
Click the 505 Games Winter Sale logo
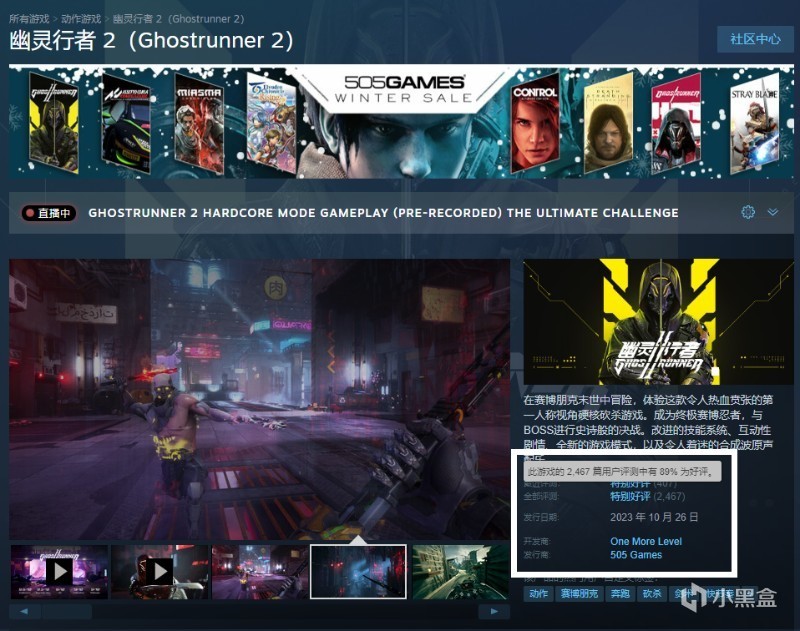(x=404, y=89)
